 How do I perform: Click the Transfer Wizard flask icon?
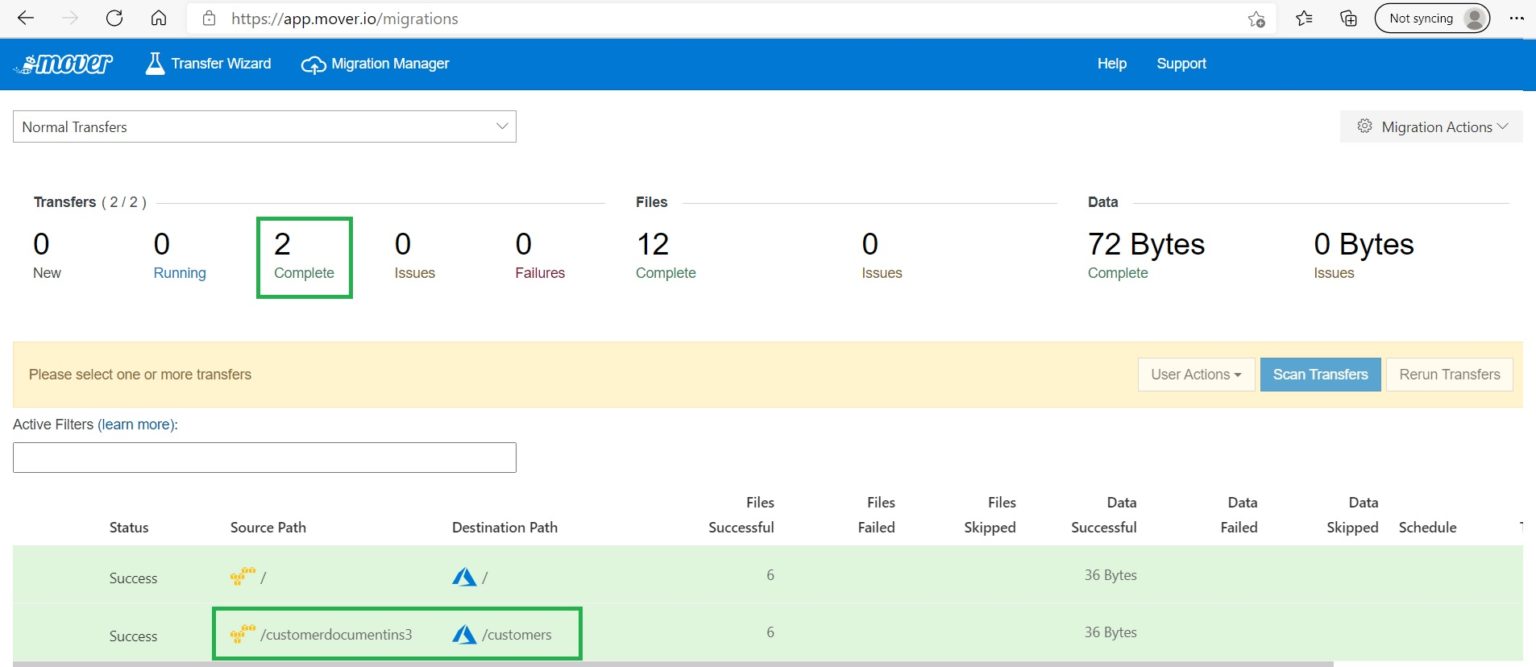pos(154,63)
